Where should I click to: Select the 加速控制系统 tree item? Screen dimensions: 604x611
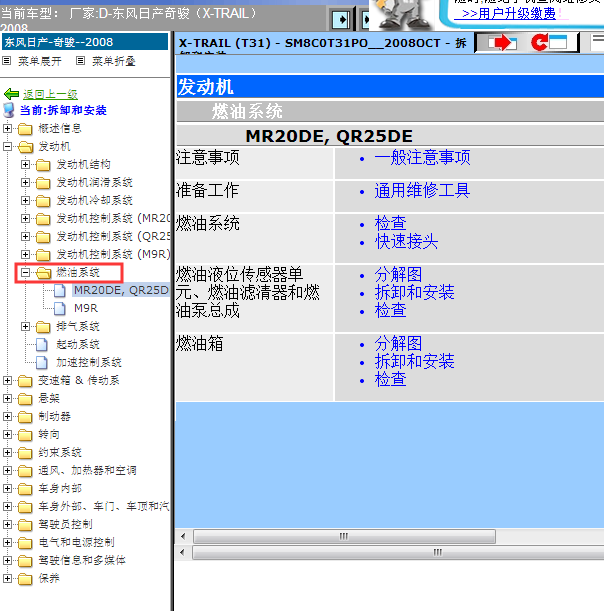pyautogui.click(x=89, y=362)
